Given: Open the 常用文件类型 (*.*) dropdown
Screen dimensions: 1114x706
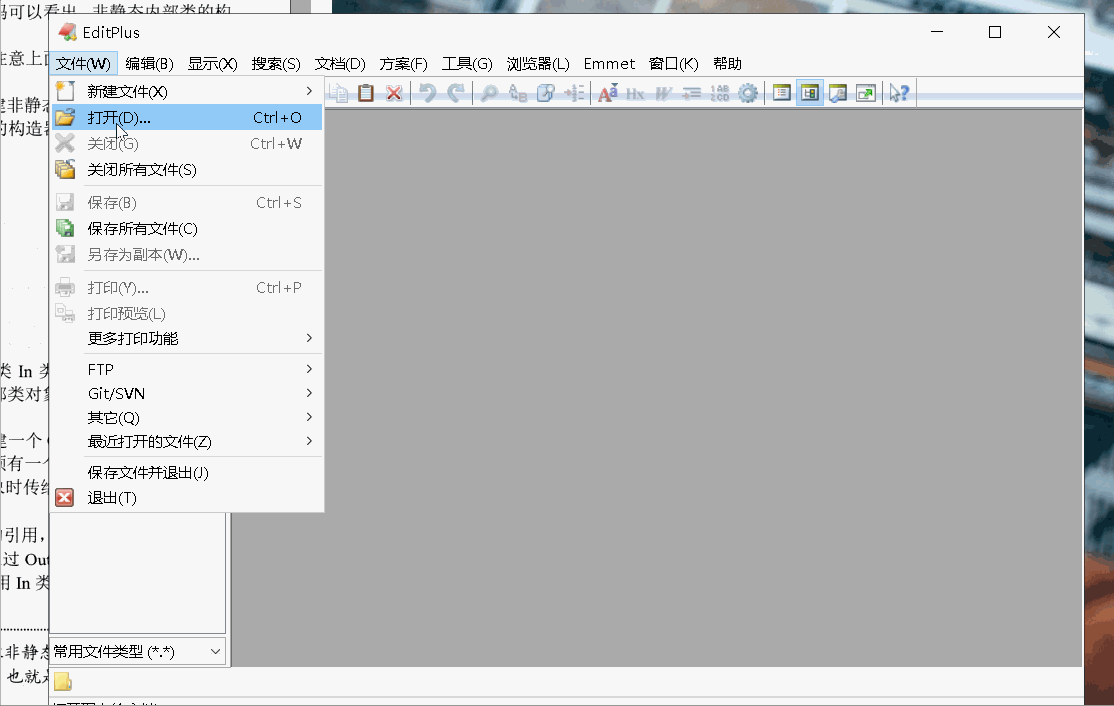Looking at the screenshot, I should 138,651.
